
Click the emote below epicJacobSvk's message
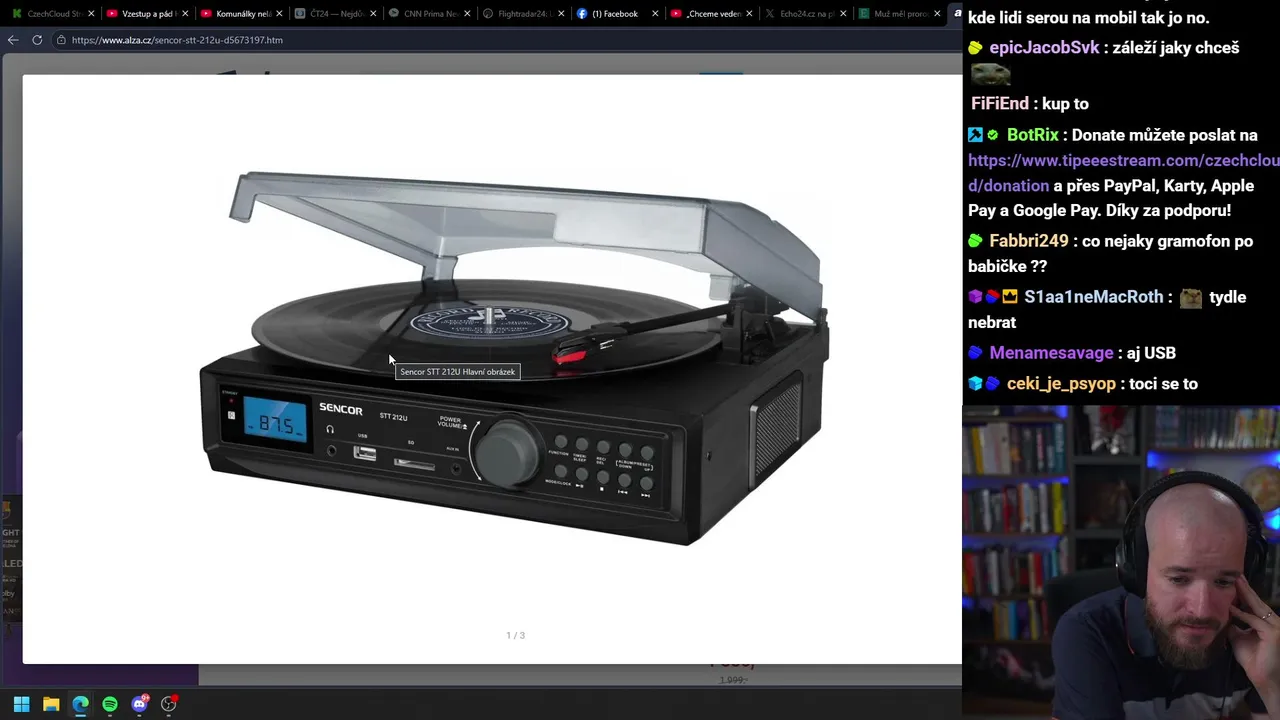(990, 75)
